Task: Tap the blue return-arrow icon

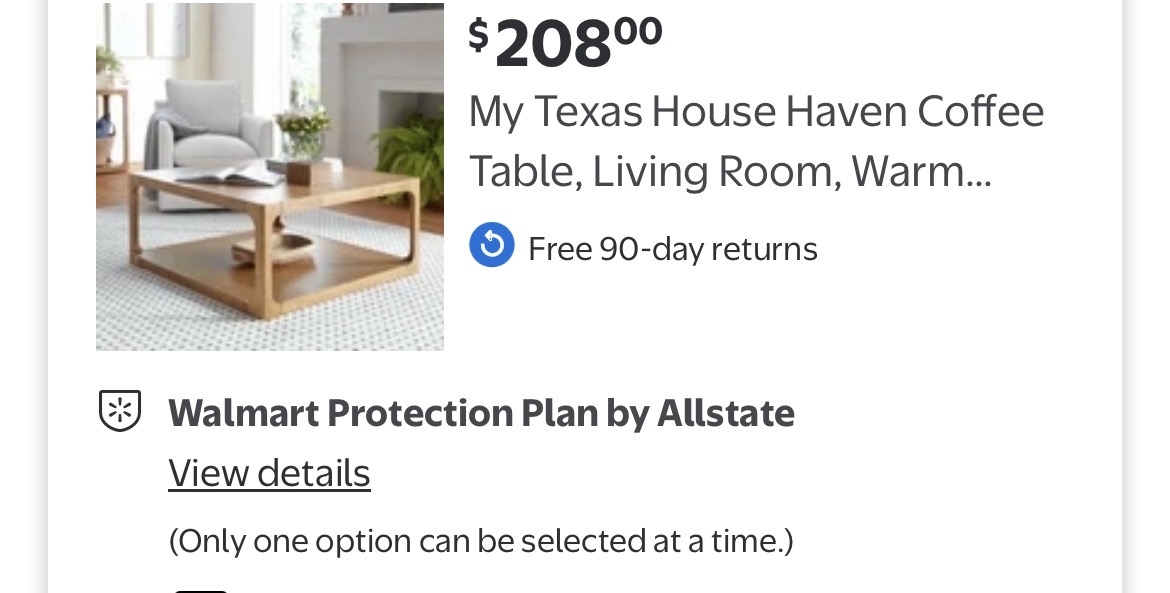Action: pos(492,246)
